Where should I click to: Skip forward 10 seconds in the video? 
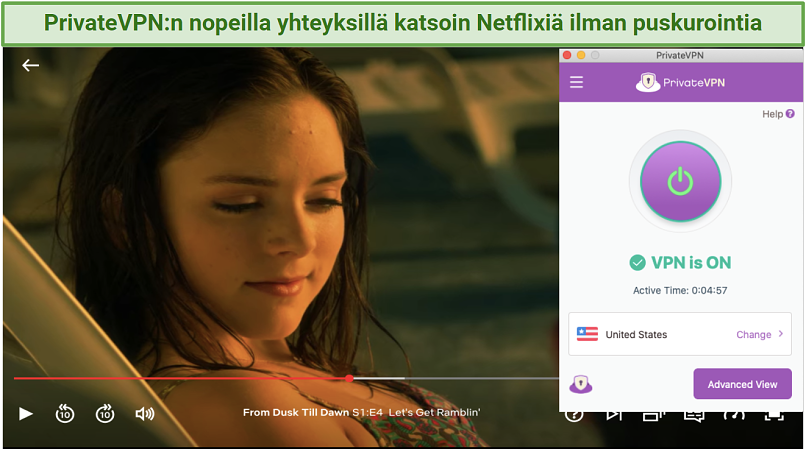tap(105, 414)
